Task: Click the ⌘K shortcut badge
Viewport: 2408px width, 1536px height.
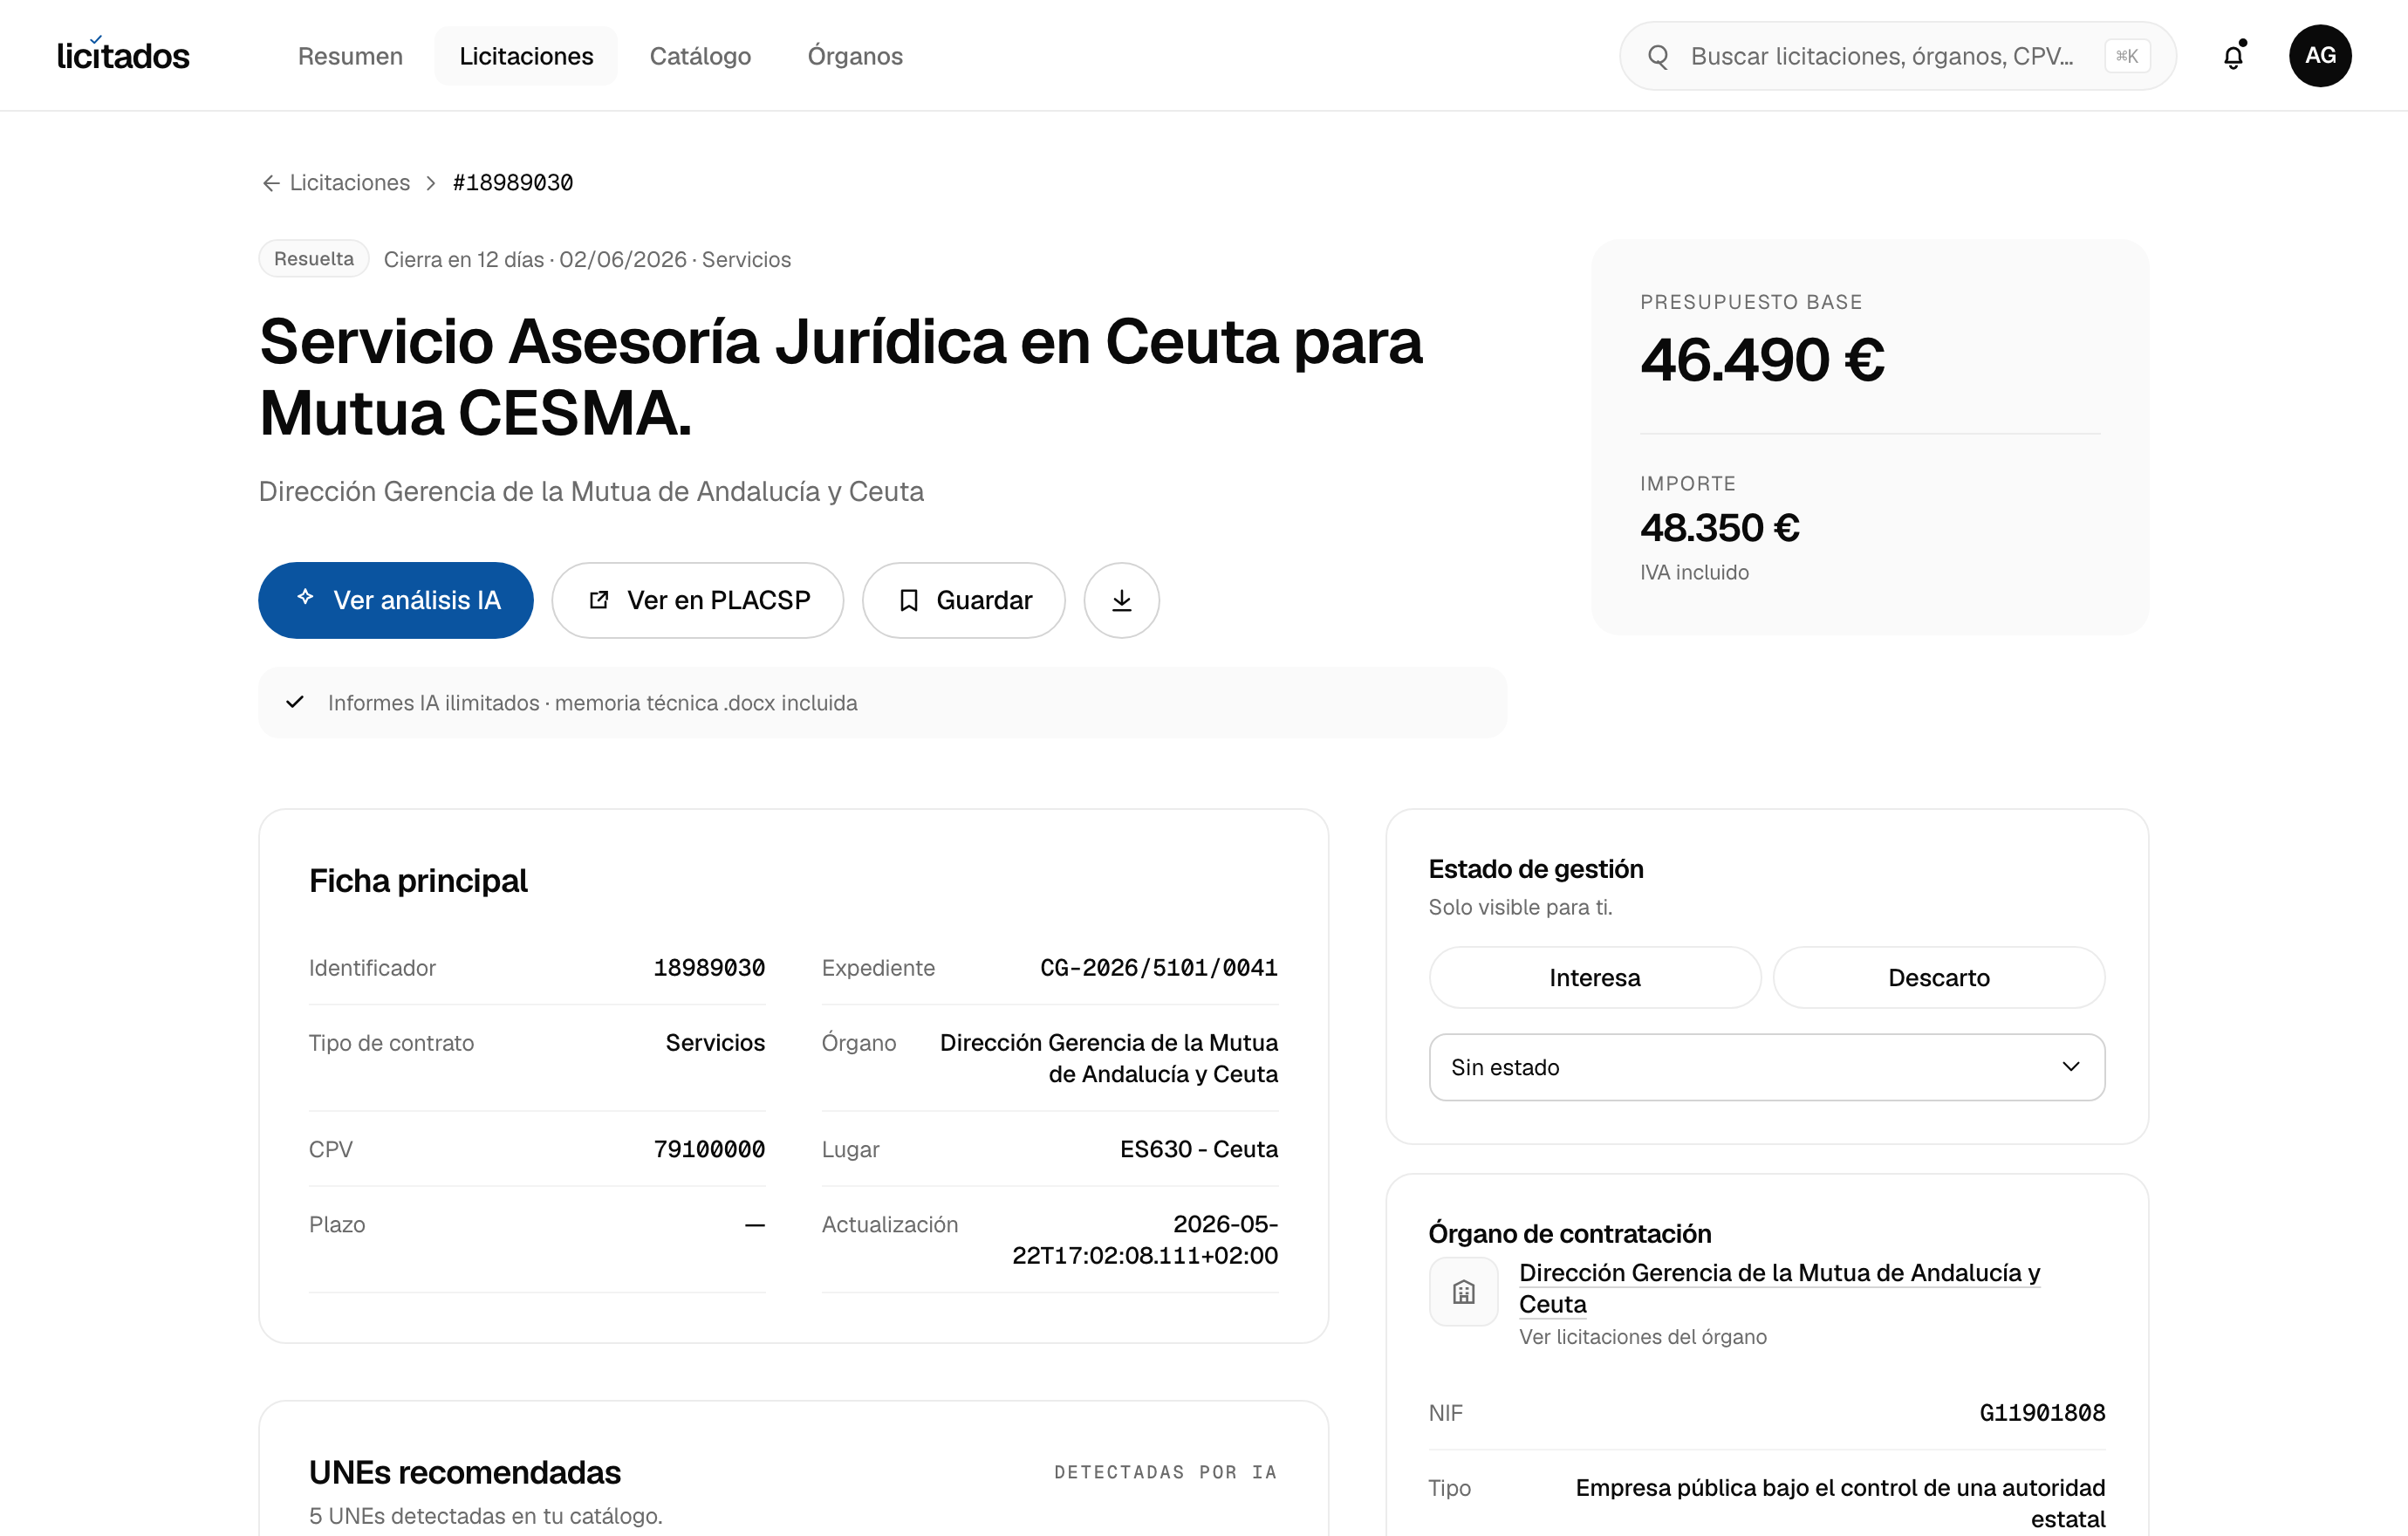Action: [x=2127, y=56]
